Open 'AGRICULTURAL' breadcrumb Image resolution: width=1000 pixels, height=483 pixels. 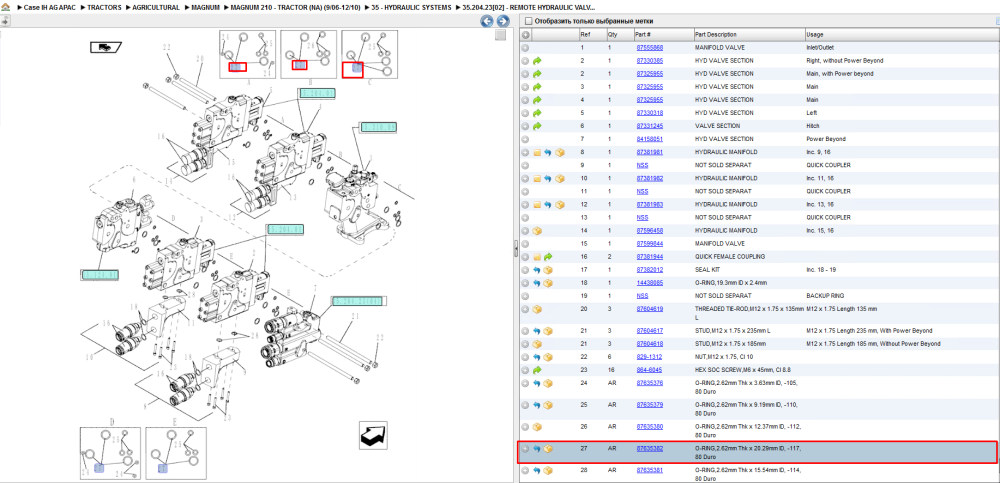[x=156, y=8]
